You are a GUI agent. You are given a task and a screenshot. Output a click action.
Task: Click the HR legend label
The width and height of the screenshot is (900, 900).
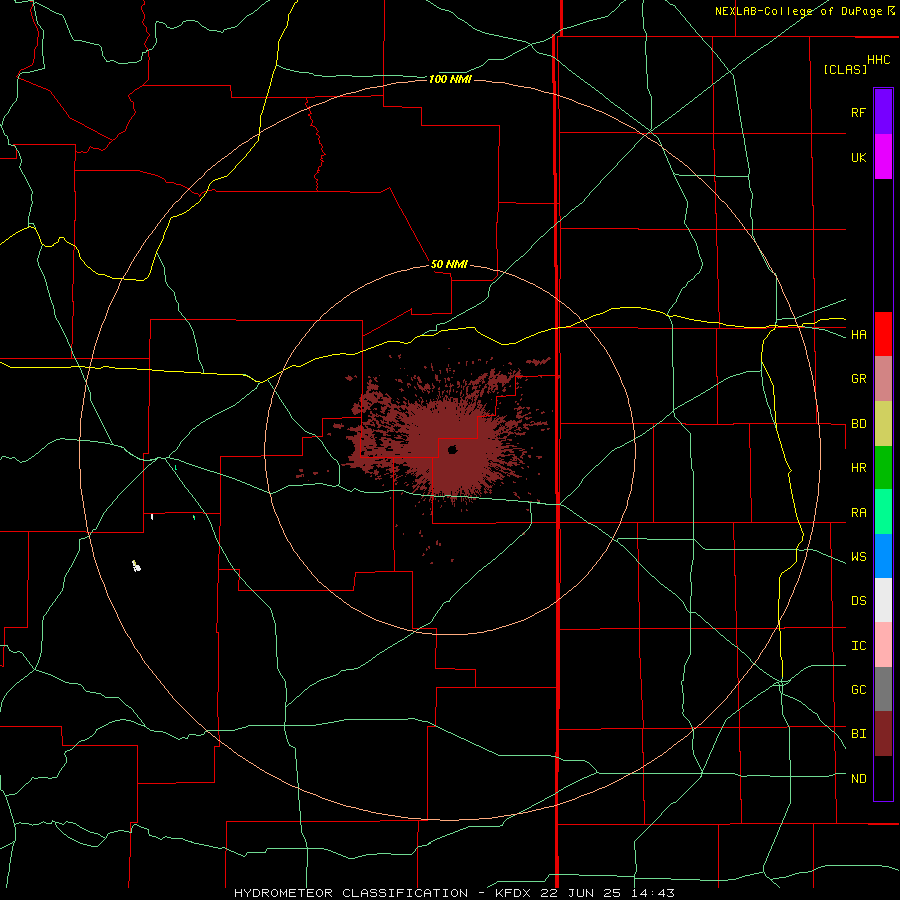[858, 468]
